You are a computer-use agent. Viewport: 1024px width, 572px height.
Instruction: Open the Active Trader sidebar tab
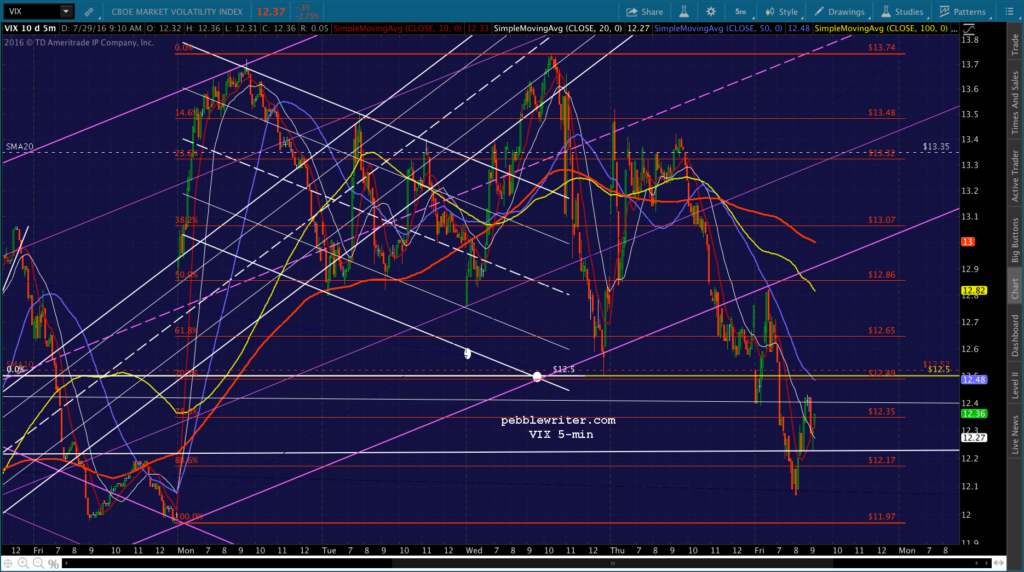pos(1015,176)
